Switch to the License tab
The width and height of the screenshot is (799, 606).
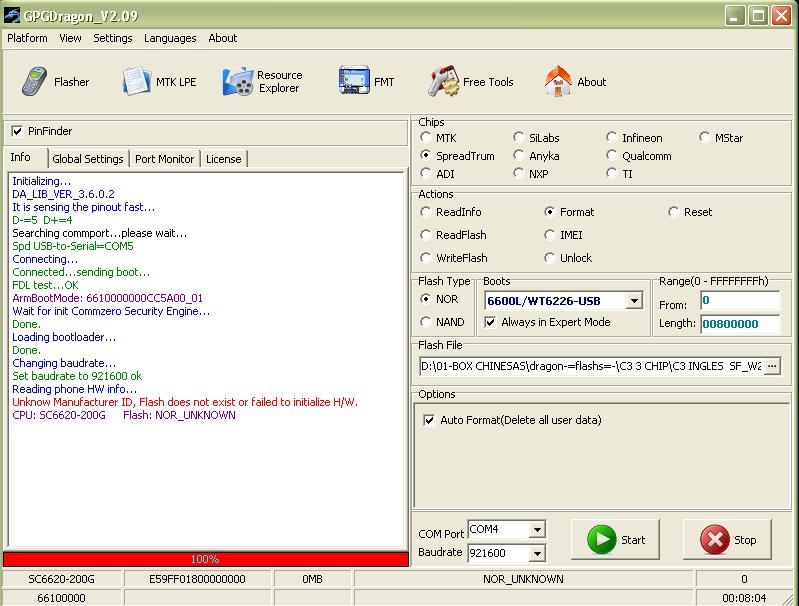pos(223,159)
